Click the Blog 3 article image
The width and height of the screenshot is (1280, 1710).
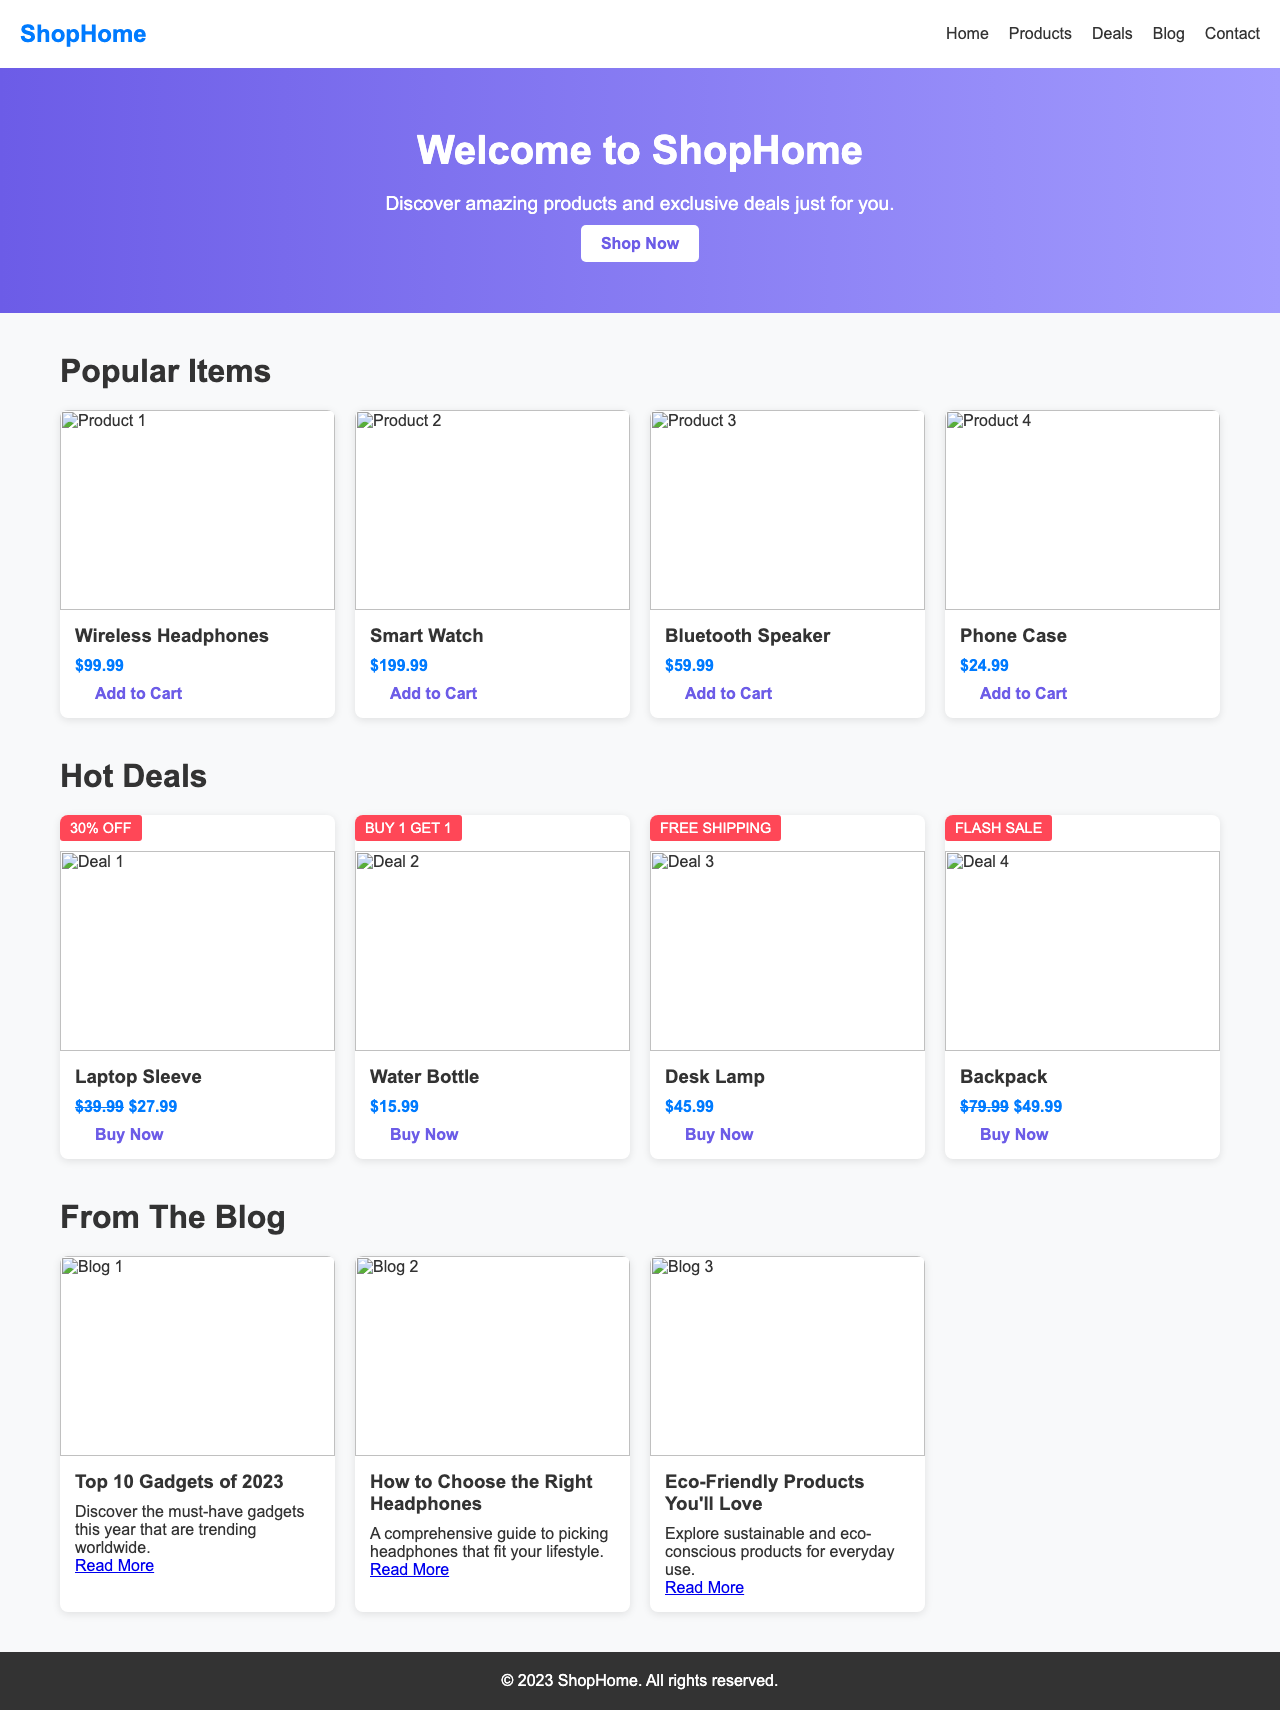pyautogui.click(x=786, y=1355)
